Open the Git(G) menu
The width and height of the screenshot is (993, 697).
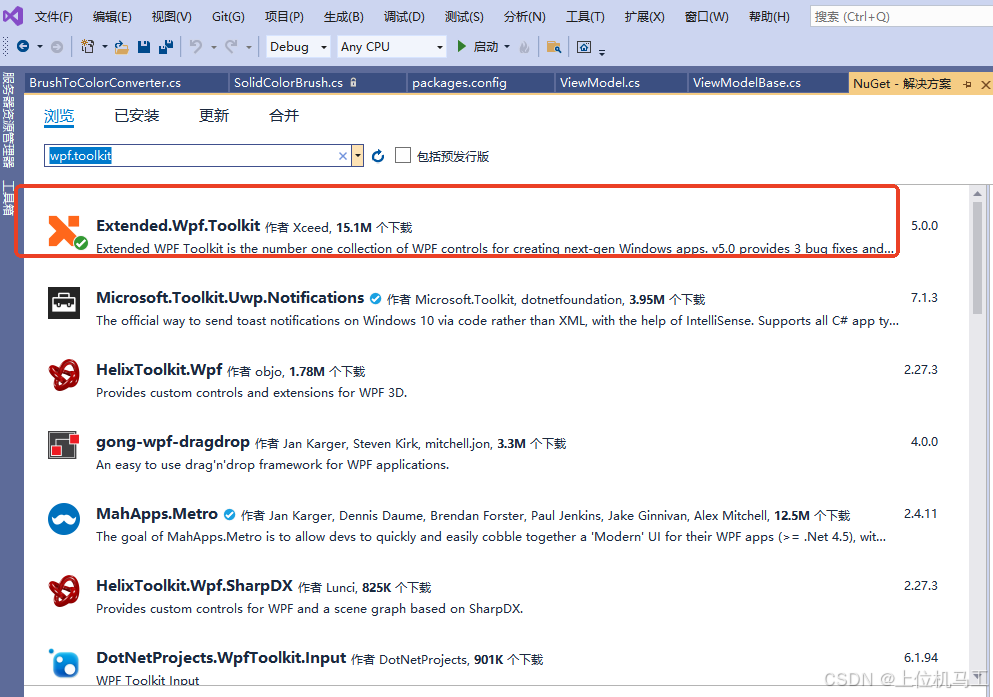click(228, 16)
